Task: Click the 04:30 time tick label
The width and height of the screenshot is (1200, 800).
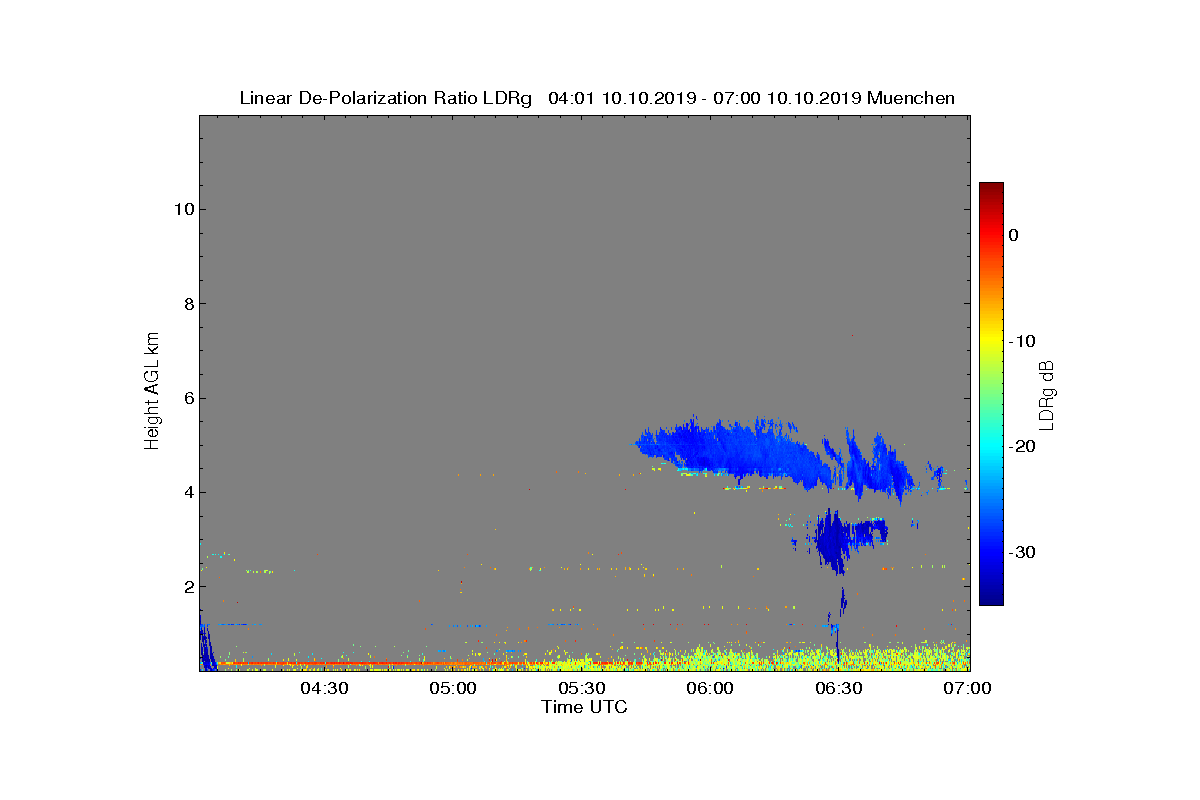Action: point(324,689)
